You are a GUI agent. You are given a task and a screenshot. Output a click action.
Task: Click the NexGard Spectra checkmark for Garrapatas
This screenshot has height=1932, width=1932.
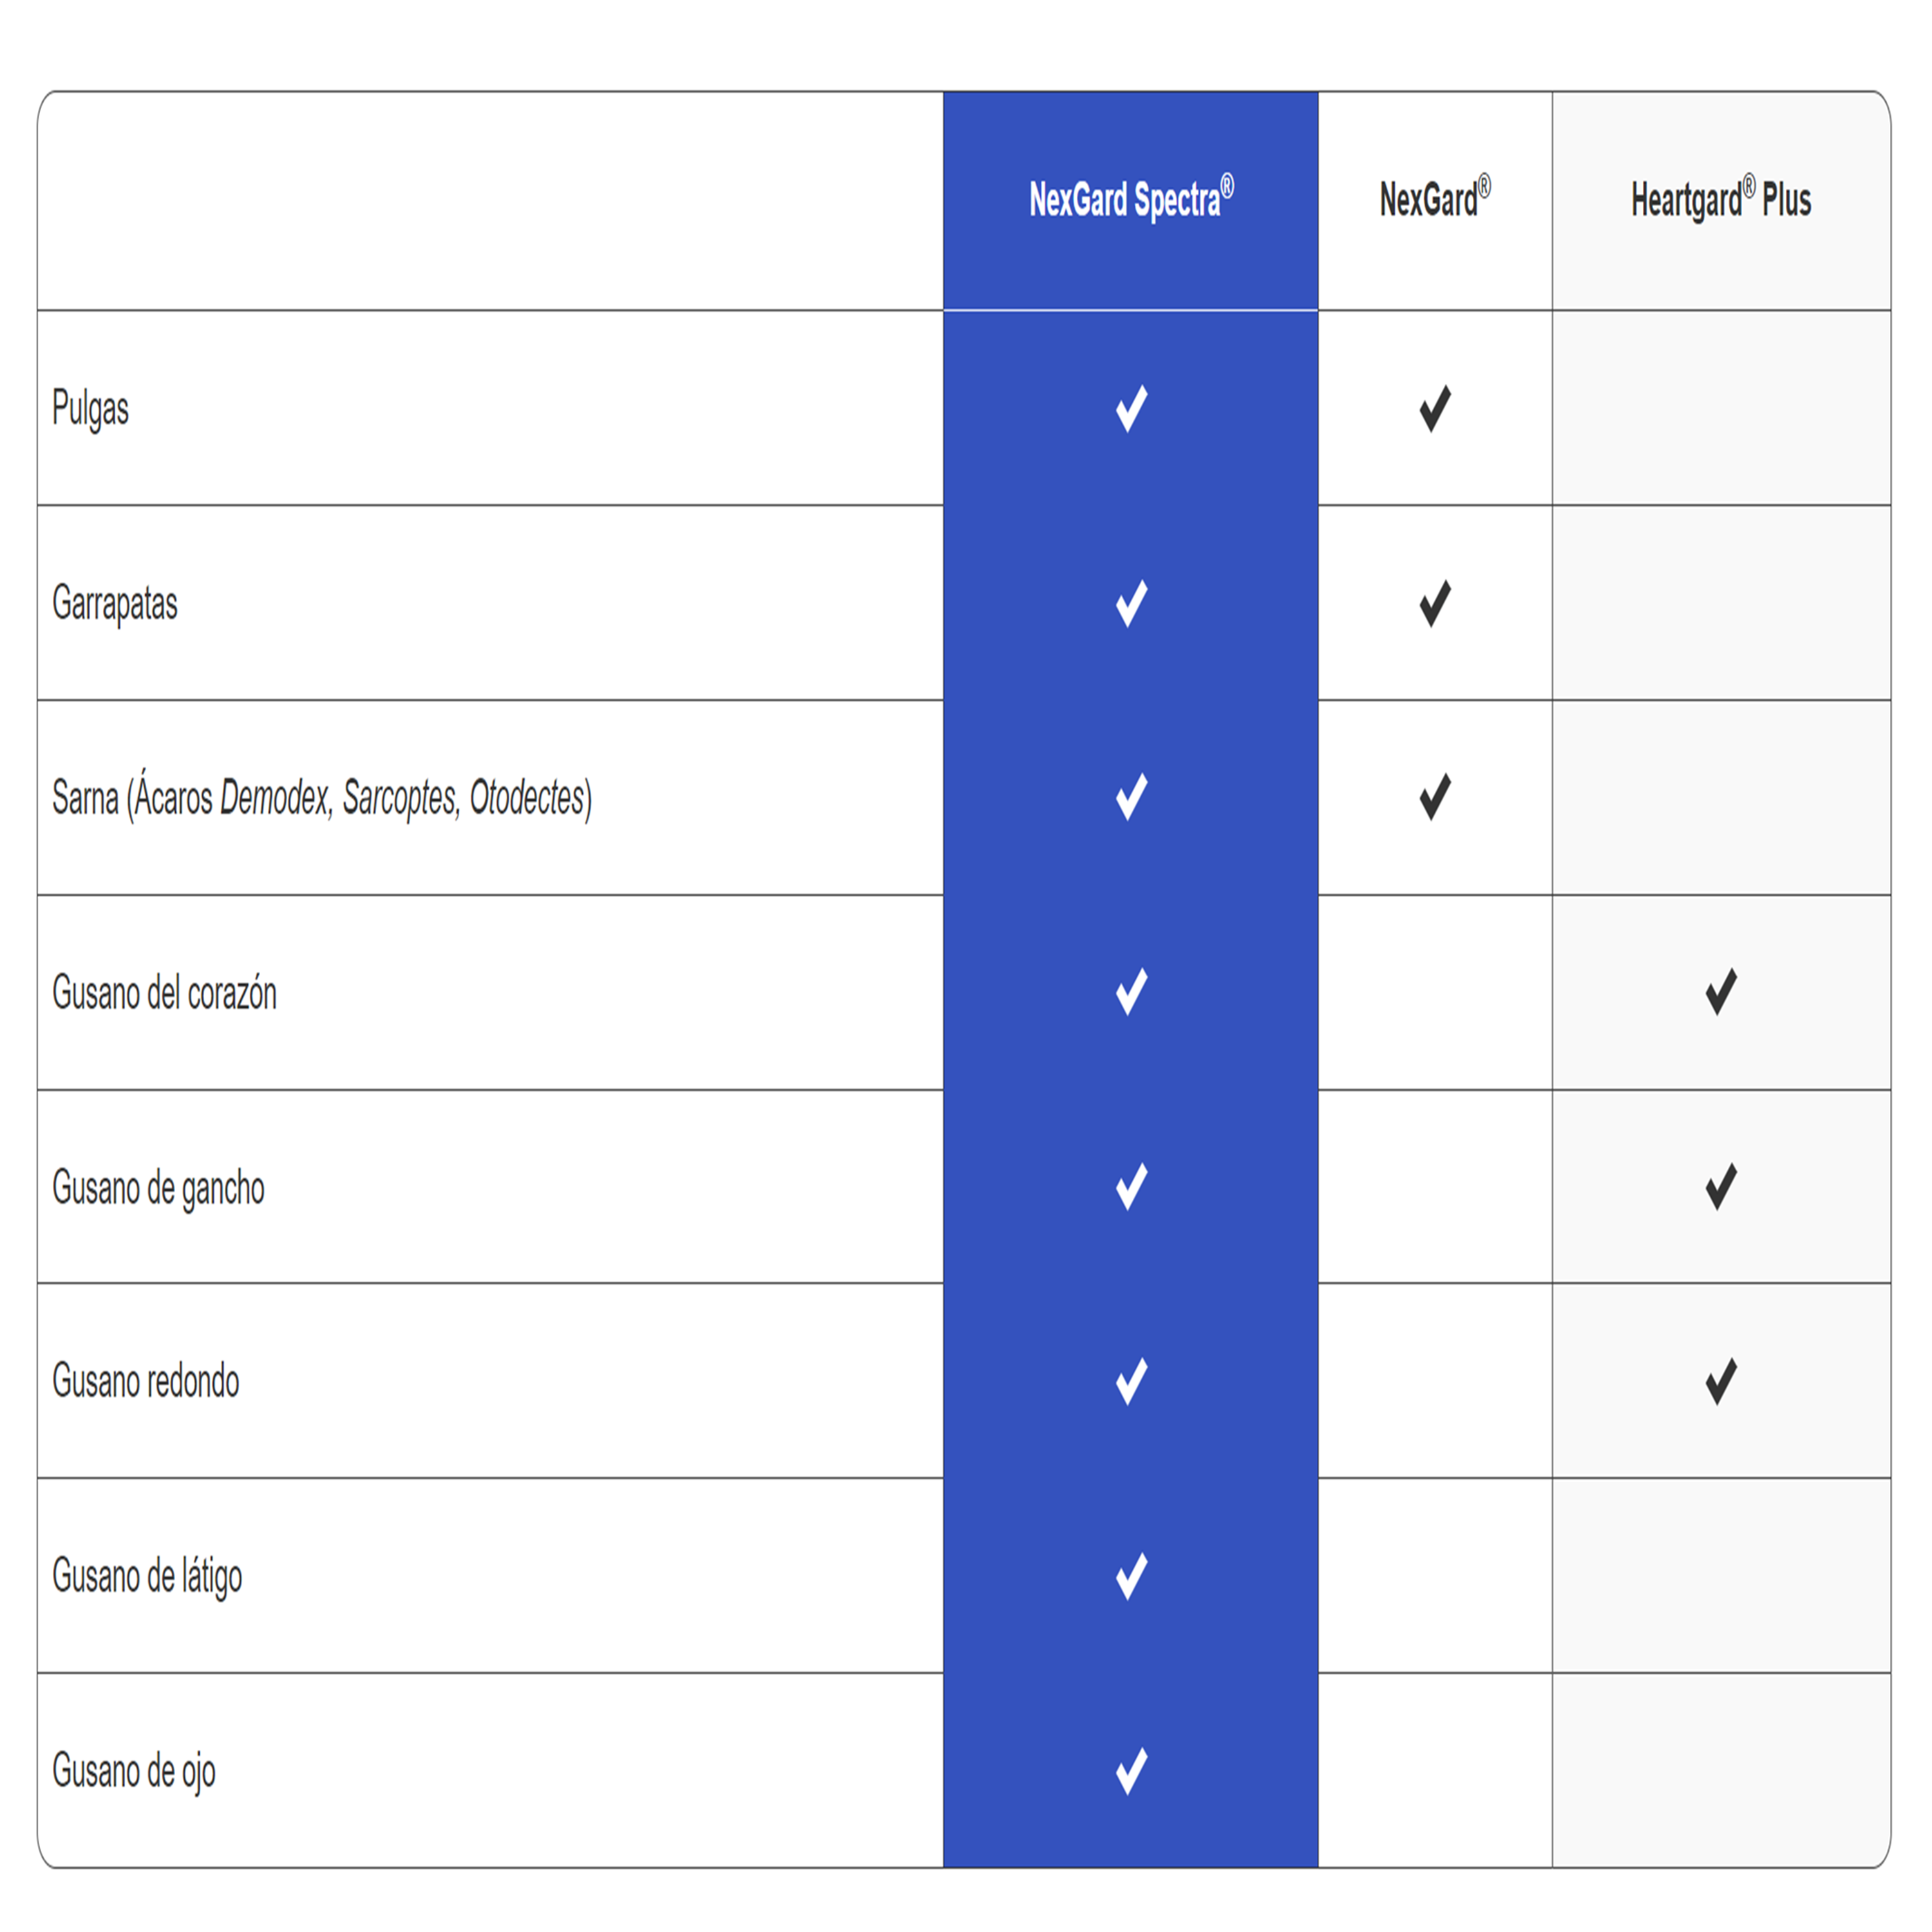(x=1131, y=603)
